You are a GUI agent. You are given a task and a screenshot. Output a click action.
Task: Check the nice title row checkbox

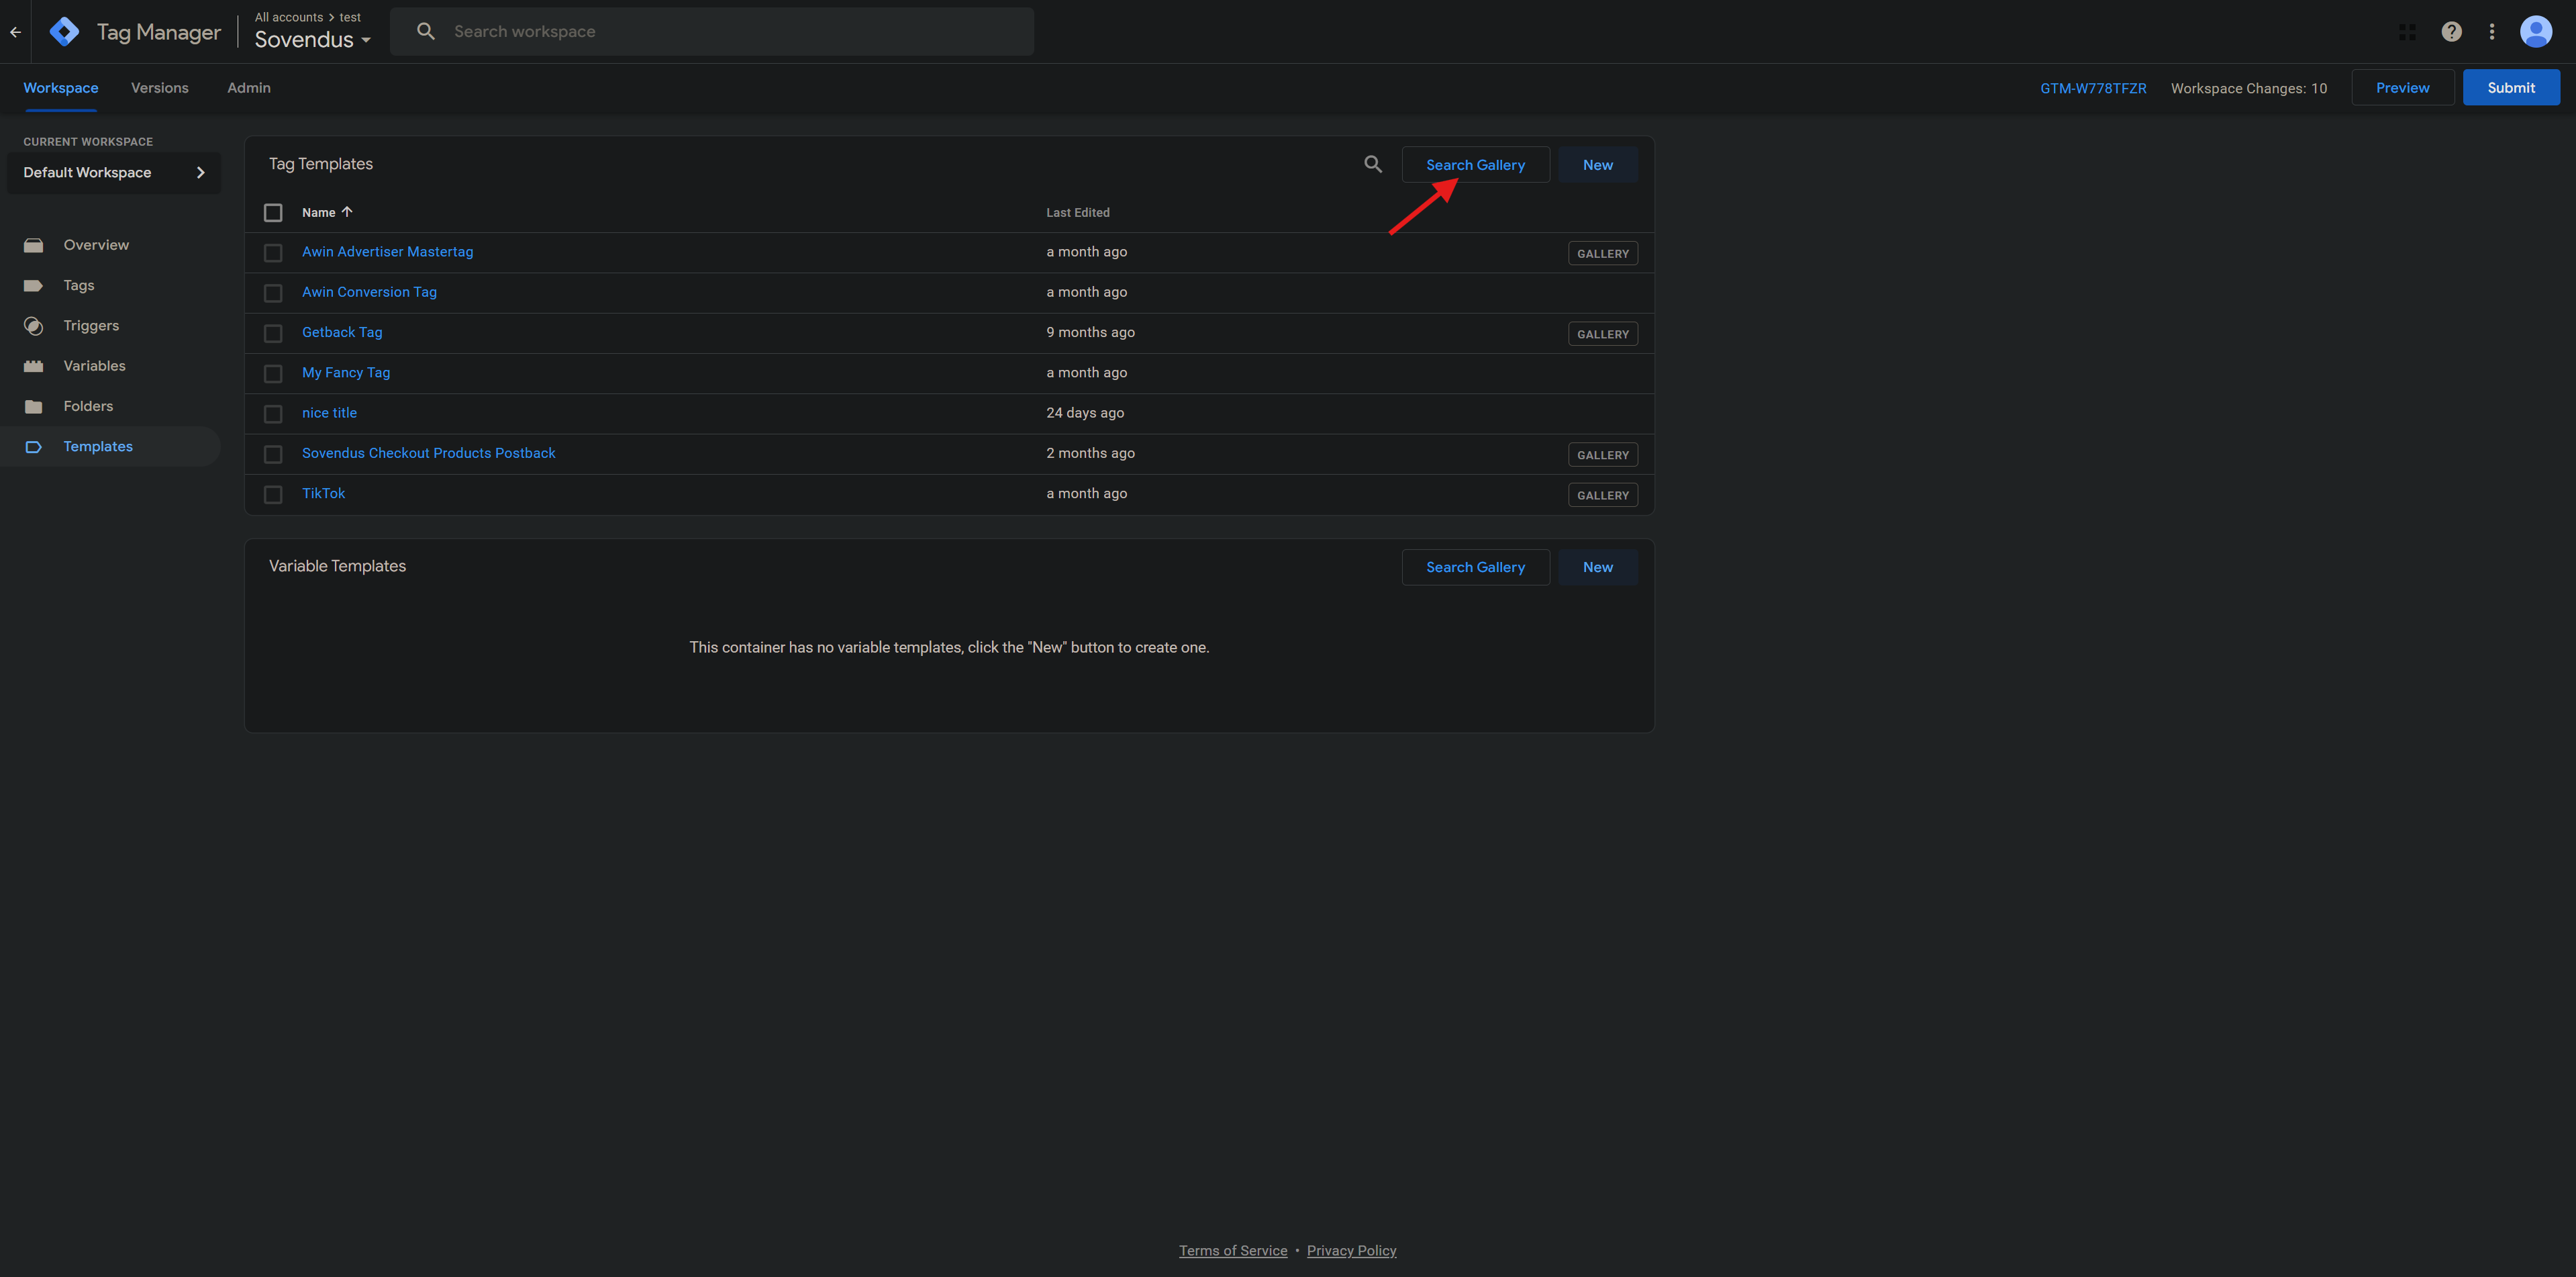point(273,414)
